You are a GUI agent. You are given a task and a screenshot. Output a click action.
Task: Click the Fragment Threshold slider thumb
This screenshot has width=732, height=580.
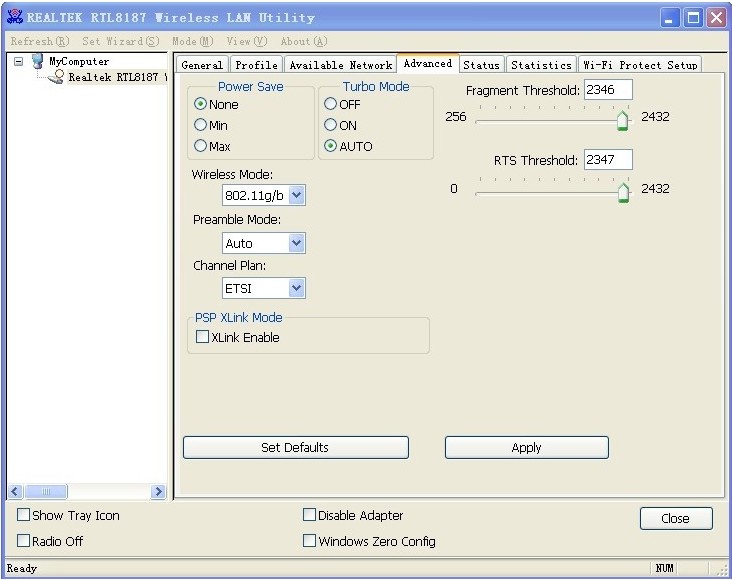[x=622, y=120]
